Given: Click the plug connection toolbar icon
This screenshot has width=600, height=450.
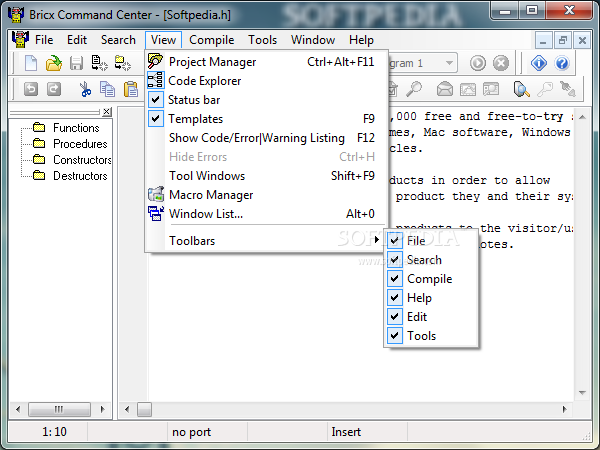Looking at the screenshot, I should point(568,89).
